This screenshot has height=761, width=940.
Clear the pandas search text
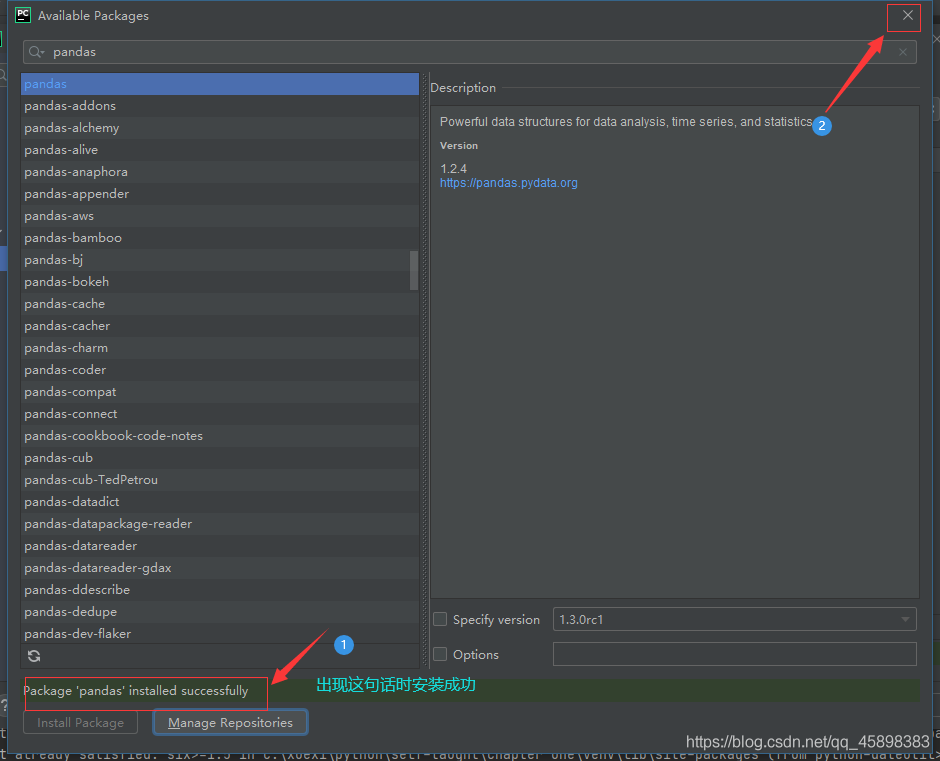pos(903,52)
